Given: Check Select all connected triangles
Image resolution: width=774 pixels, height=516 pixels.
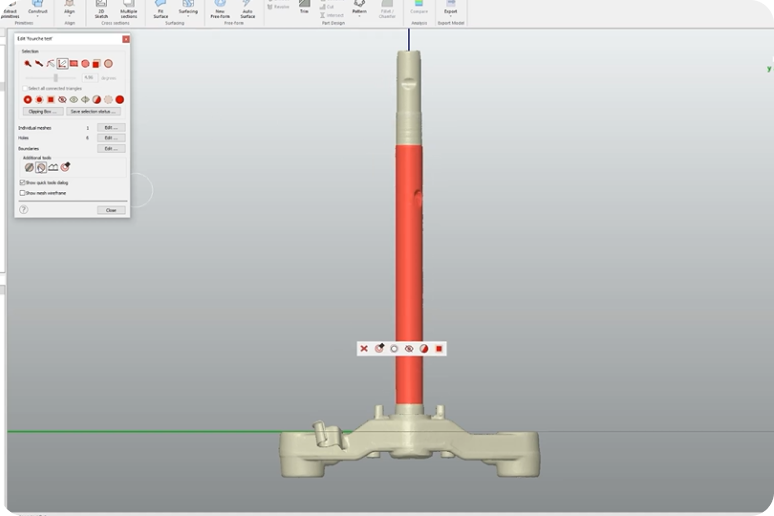Looking at the screenshot, I should (25, 88).
